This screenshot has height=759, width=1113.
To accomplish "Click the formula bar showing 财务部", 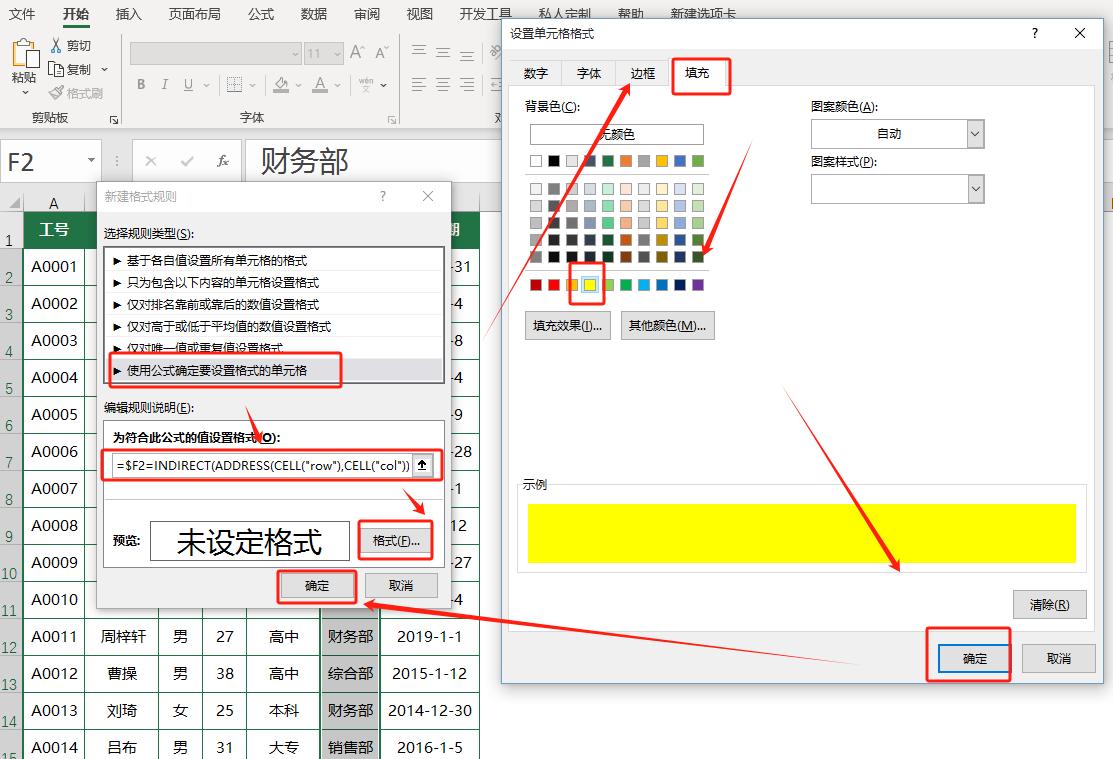I will point(374,161).
